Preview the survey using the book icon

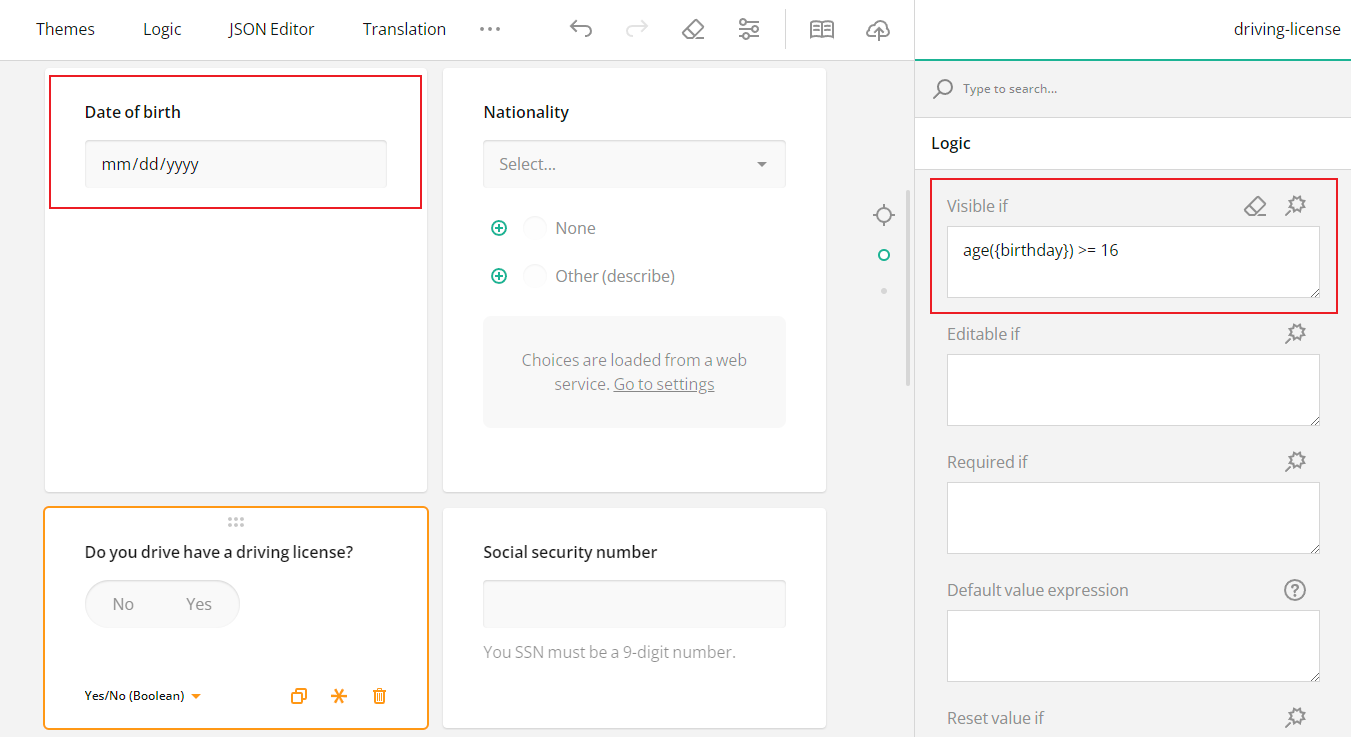point(822,29)
